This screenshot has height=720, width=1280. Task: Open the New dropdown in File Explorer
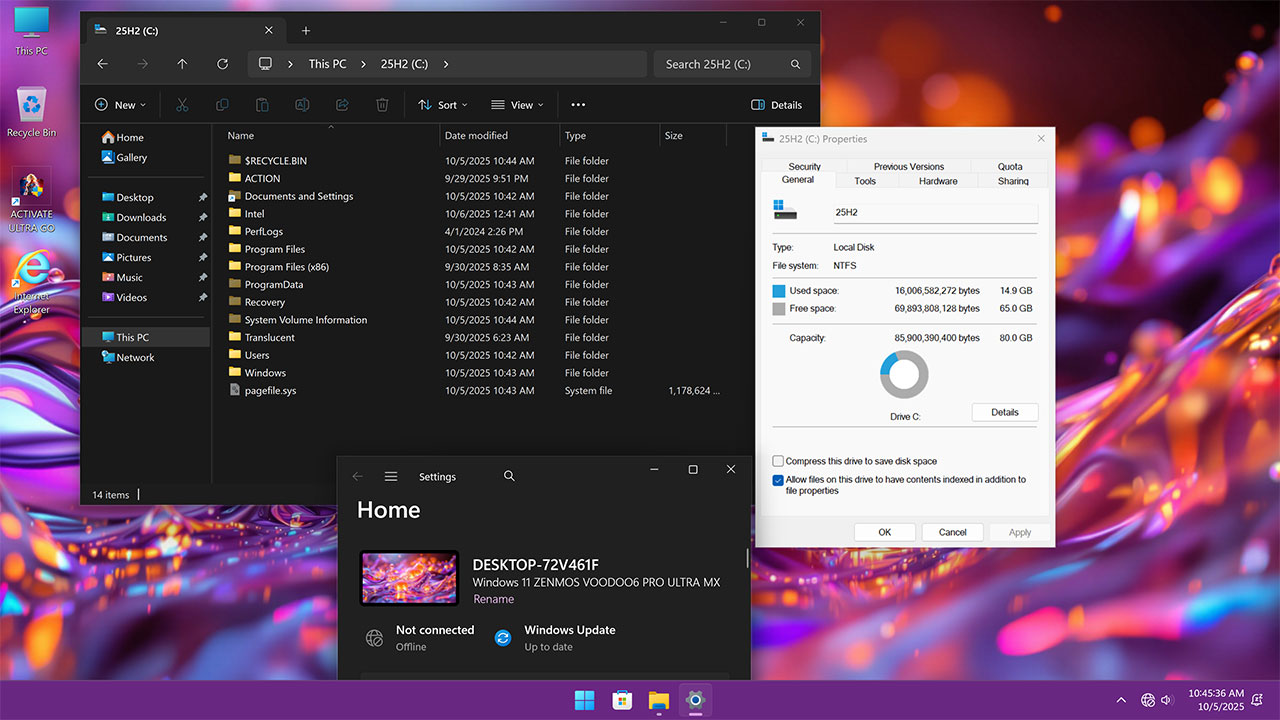(120, 105)
